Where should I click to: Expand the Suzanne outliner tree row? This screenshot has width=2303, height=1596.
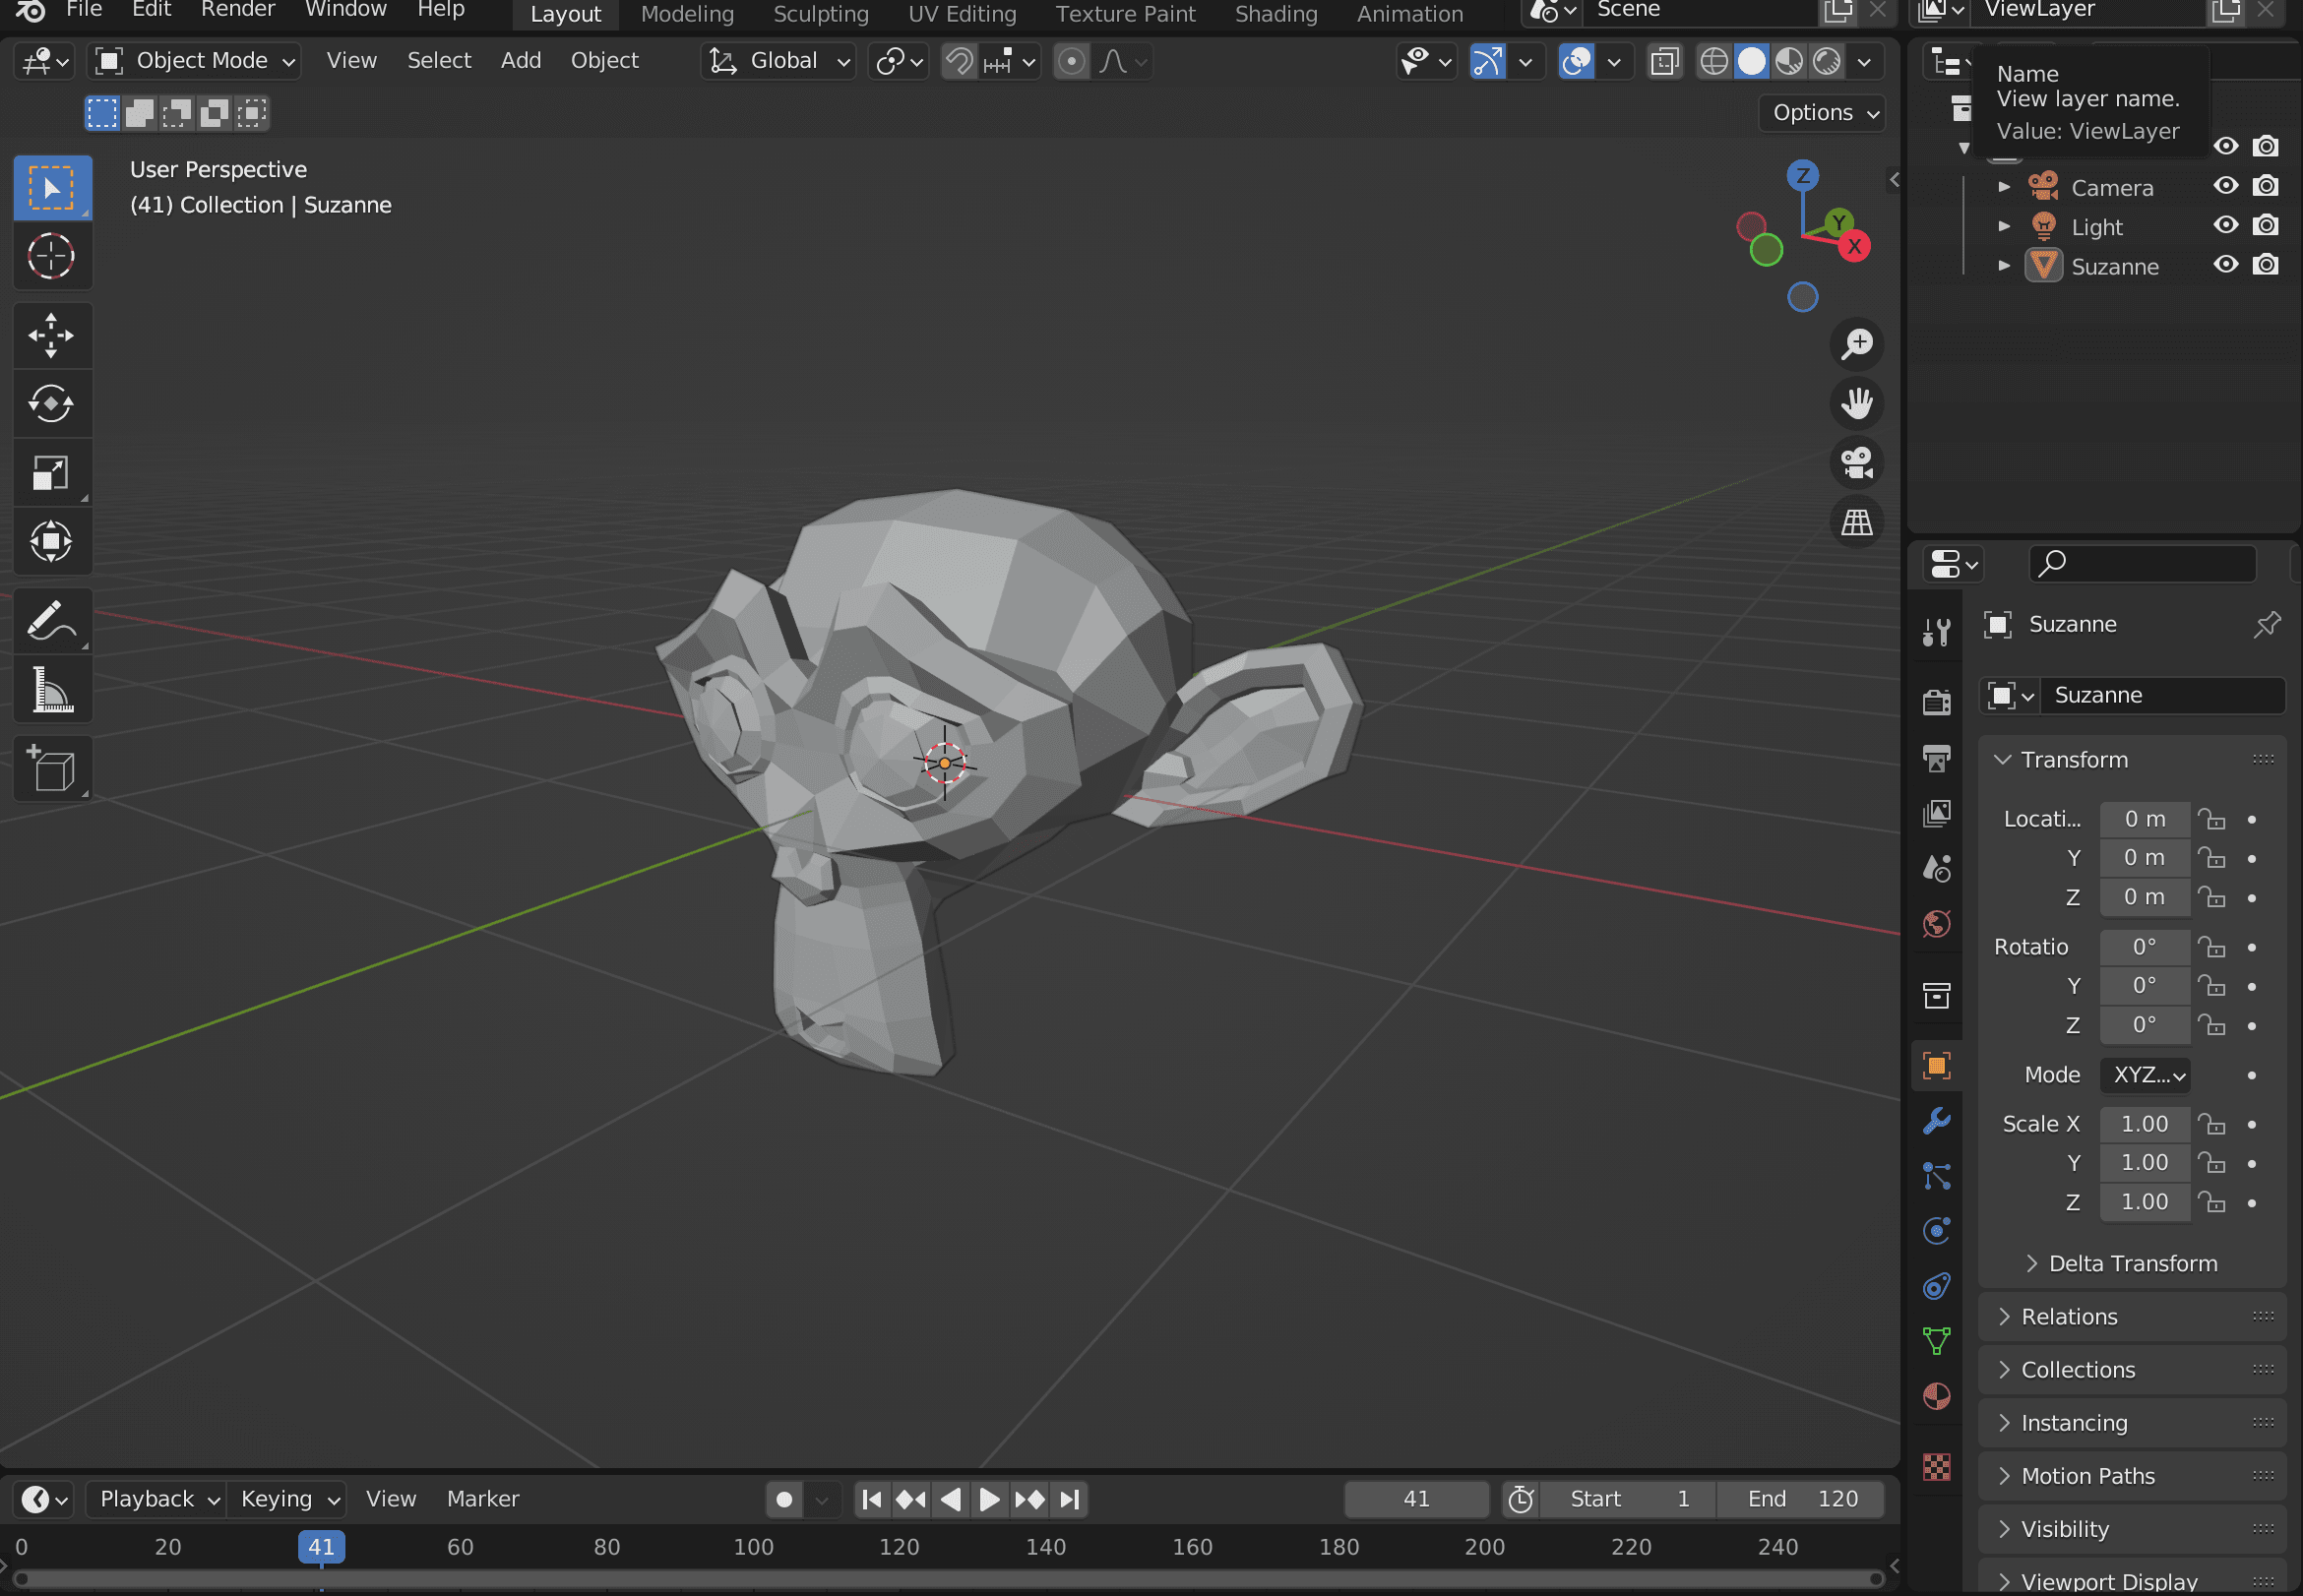(2004, 266)
